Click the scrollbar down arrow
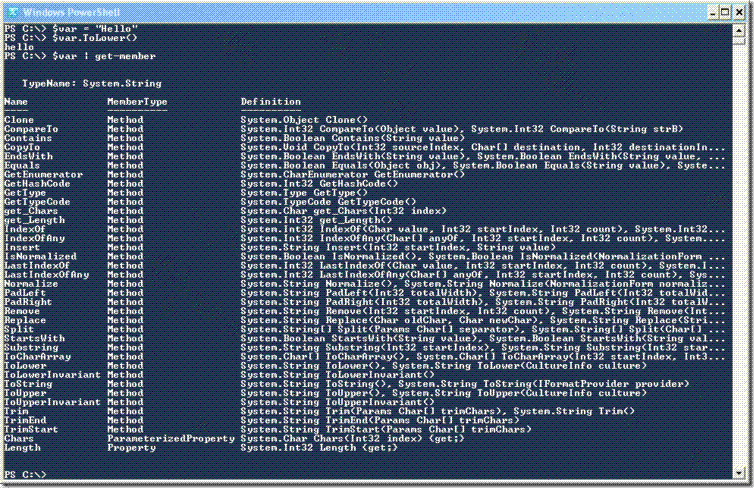Screen dimensions: 754x488 pos(739,473)
